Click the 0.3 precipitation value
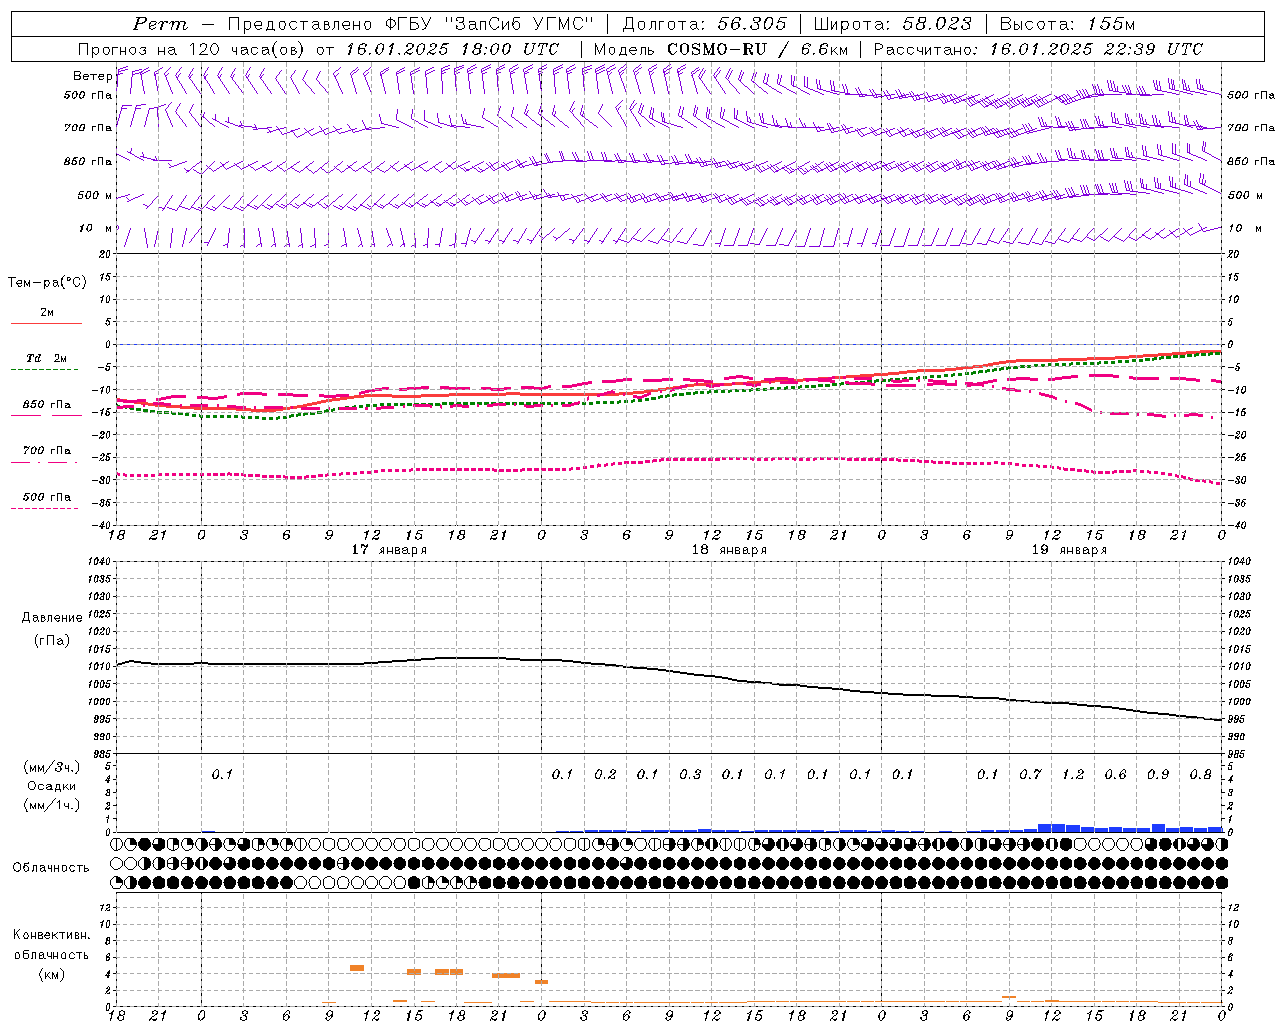Screen dimensions: 1280x1024 coord(690,774)
